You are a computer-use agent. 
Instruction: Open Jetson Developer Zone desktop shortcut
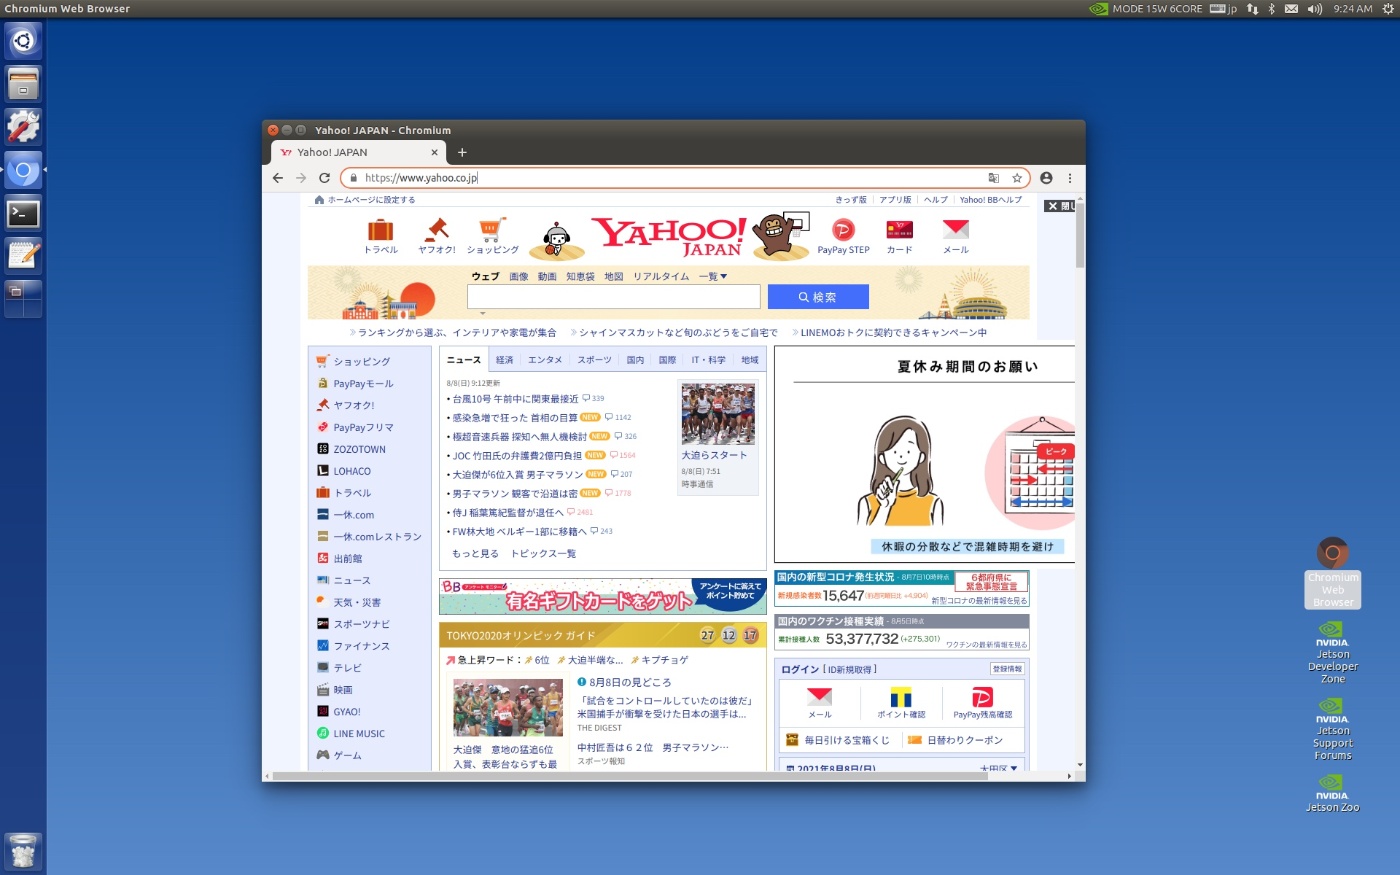1332,652
